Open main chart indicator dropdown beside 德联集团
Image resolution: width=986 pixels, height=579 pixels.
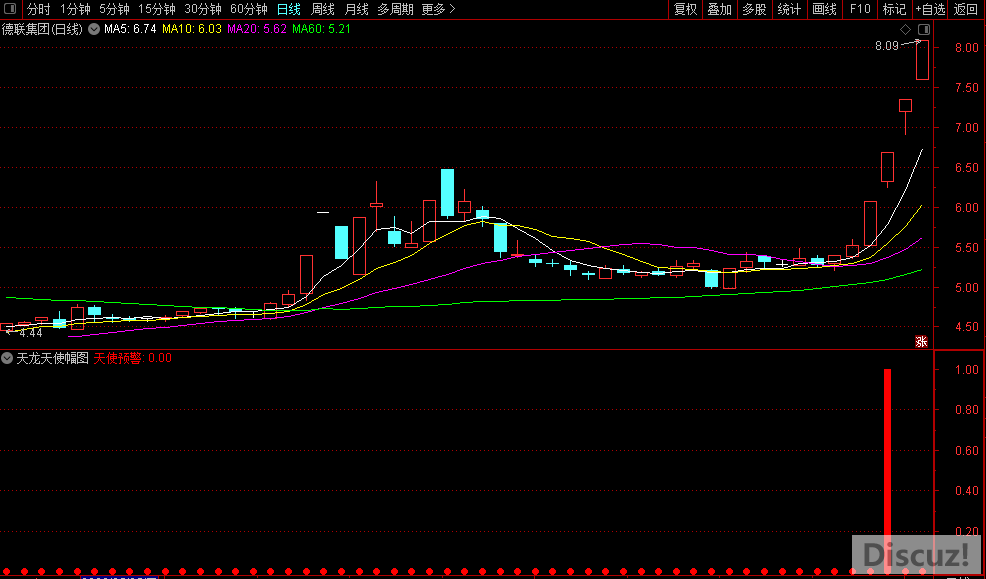pyautogui.click(x=94, y=30)
